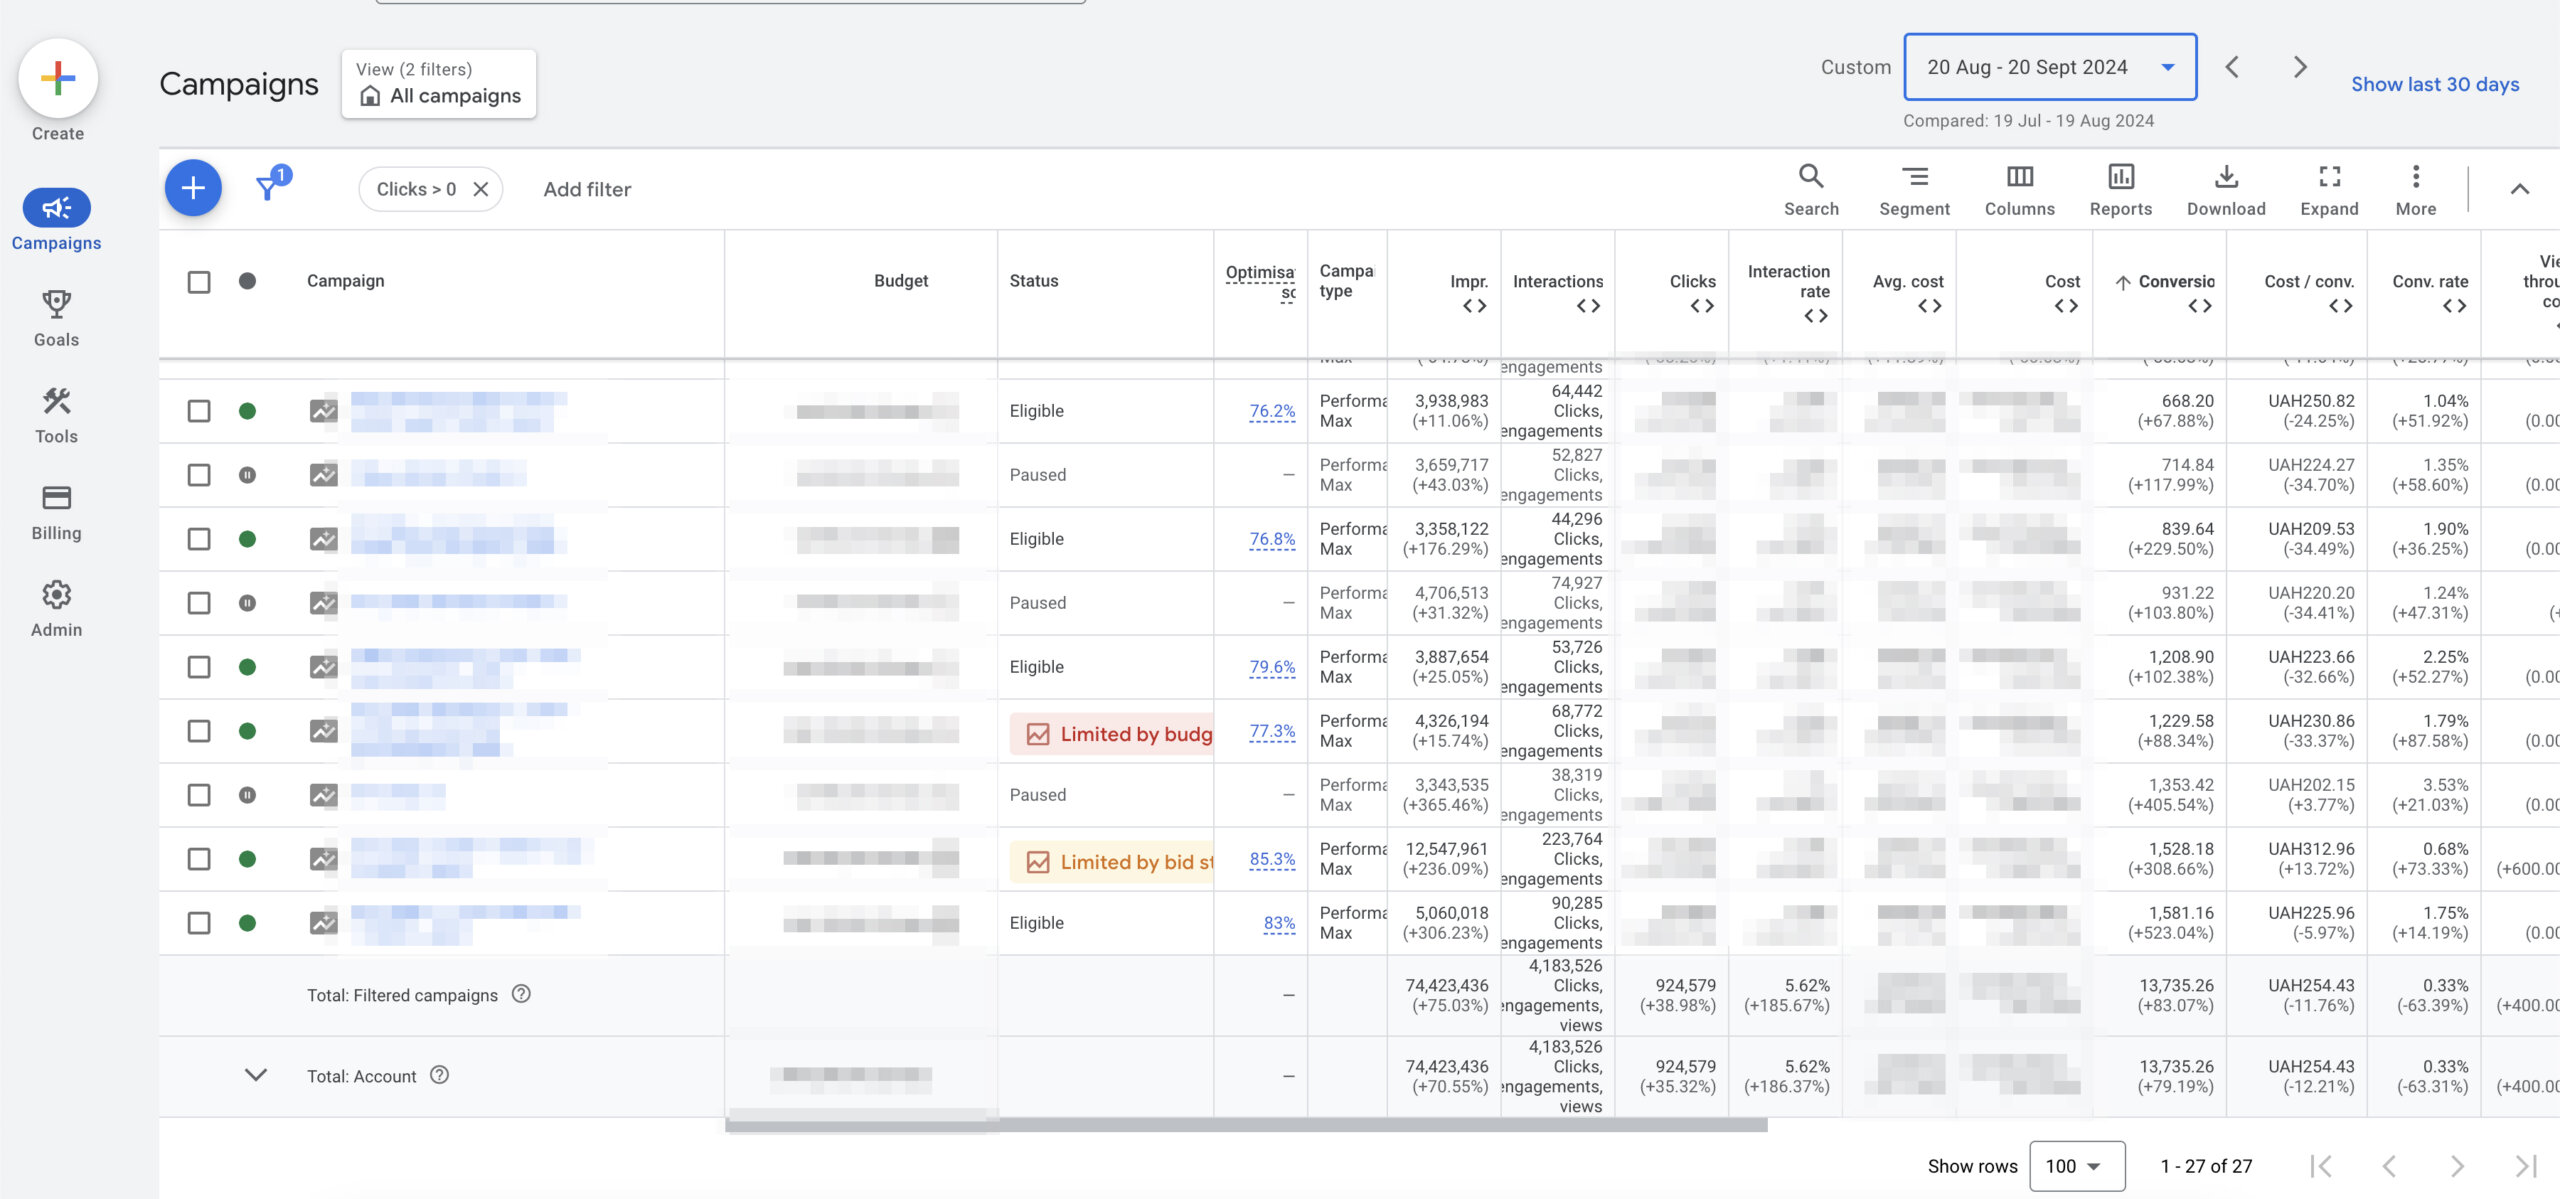The width and height of the screenshot is (2560, 1199).
Task: Click the Add filter button
Action: pyautogui.click(x=587, y=189)
